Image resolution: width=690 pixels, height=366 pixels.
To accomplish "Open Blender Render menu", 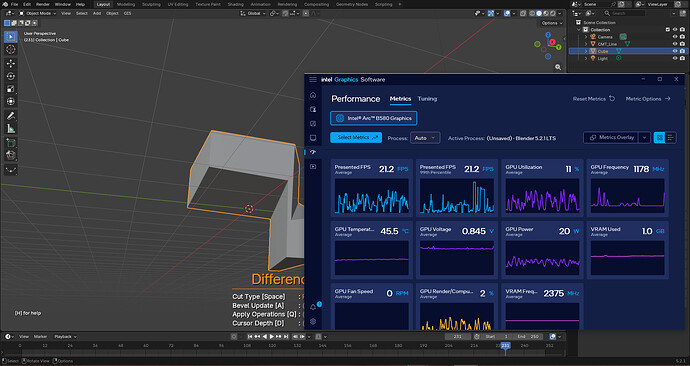I will pos(43,4).
